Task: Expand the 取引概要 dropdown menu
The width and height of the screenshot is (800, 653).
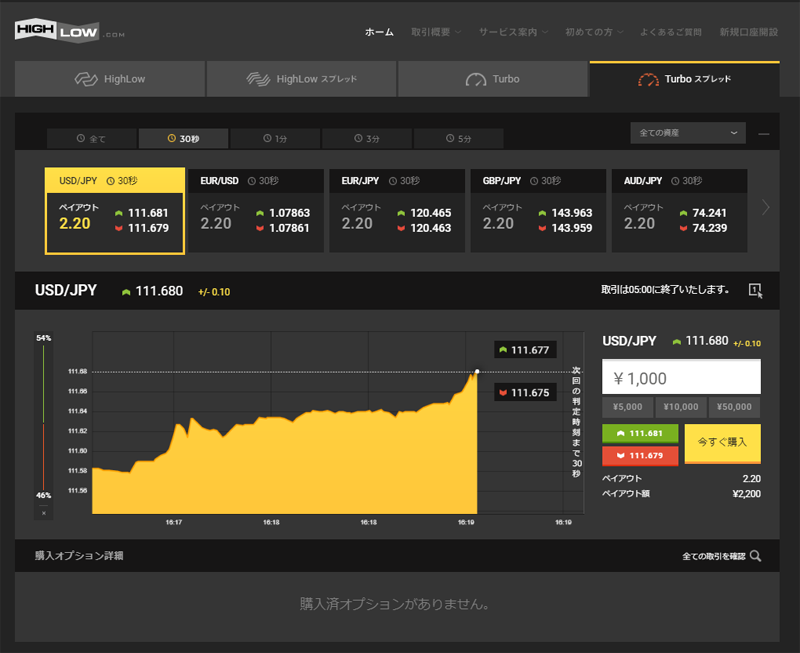Action: (x=436, y=32)
